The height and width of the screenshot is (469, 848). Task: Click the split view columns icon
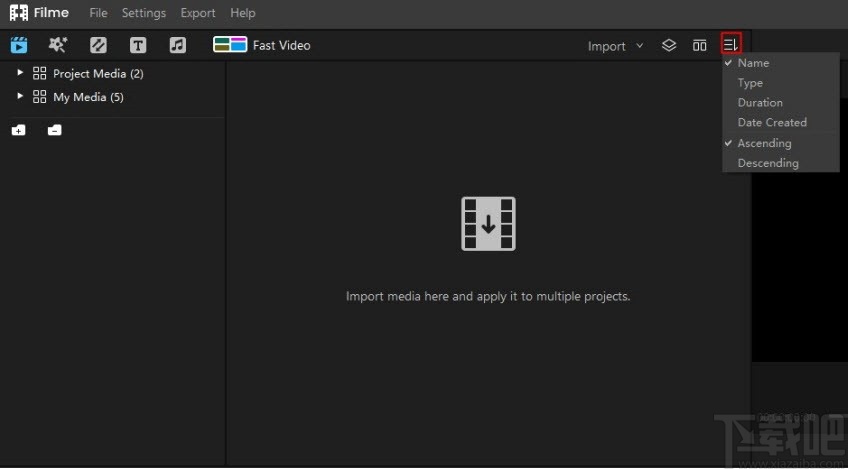coord(699,45)
